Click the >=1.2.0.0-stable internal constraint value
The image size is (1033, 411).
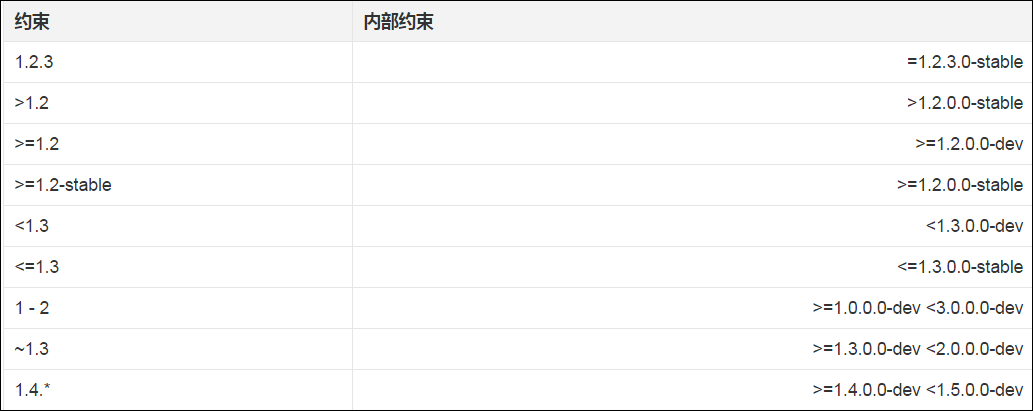[960, 185]
